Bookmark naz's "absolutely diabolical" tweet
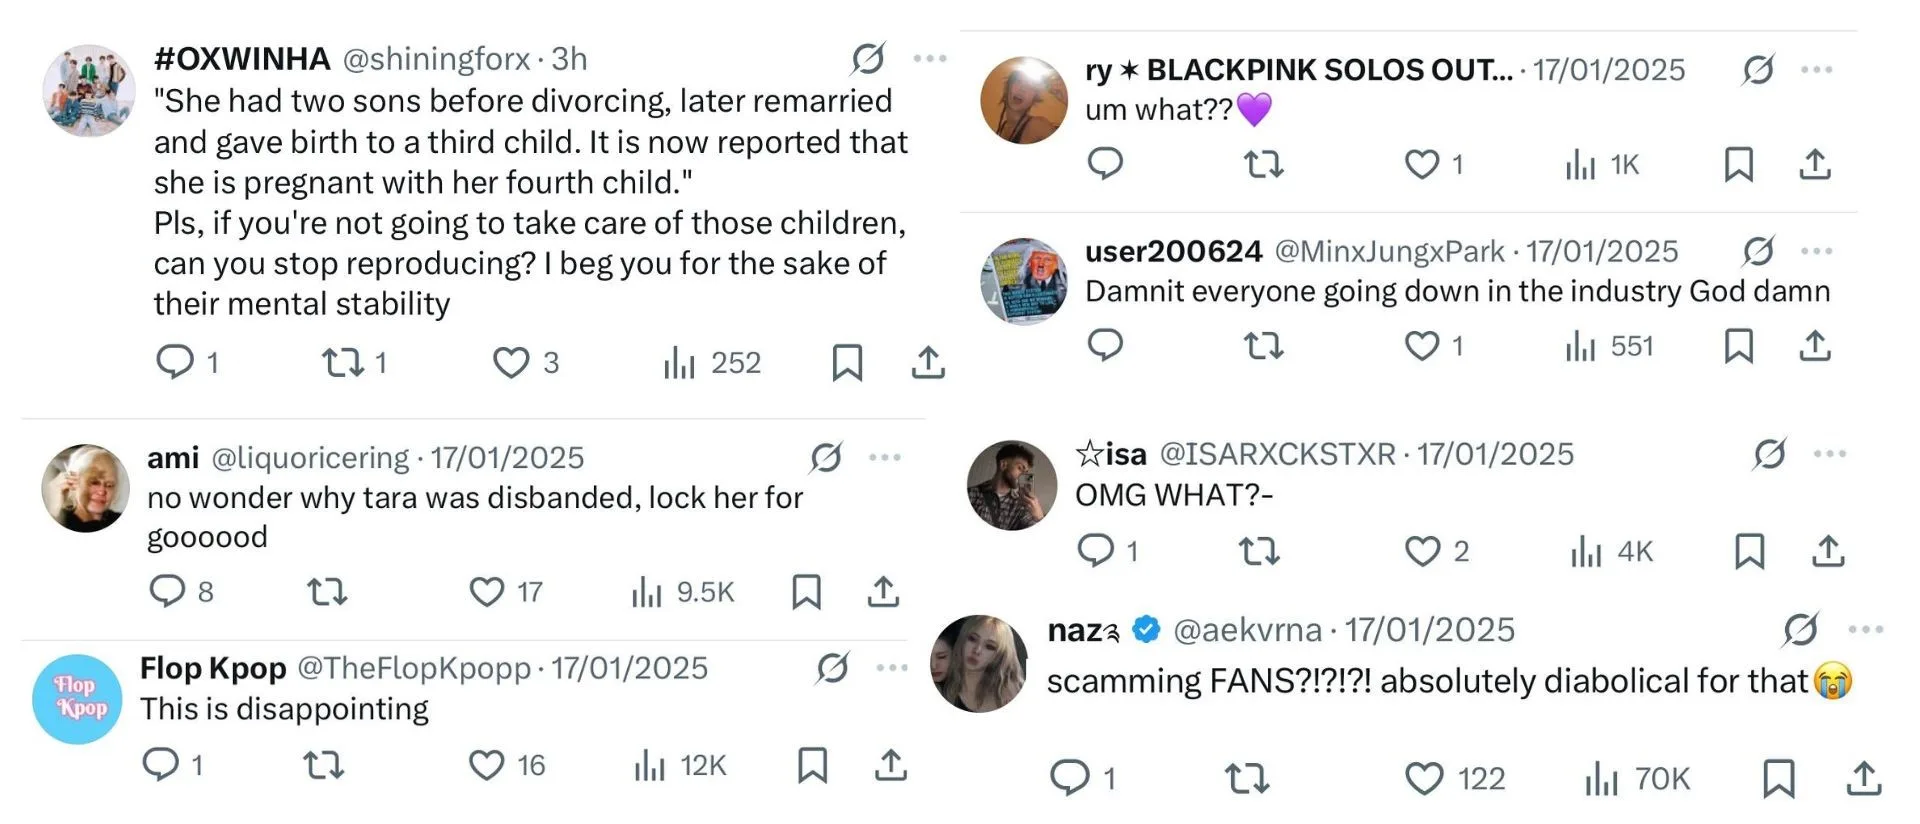 click(1778, 778)
